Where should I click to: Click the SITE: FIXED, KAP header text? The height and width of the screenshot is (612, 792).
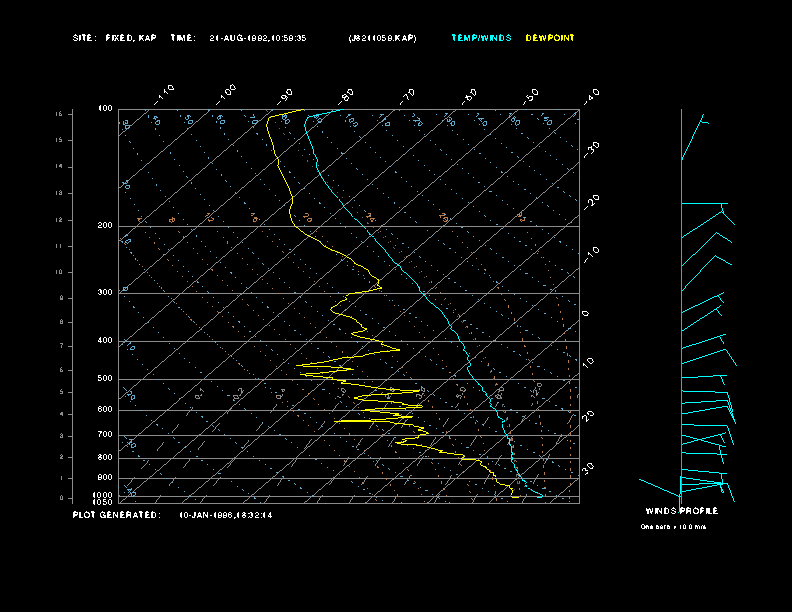coord(115,38)
